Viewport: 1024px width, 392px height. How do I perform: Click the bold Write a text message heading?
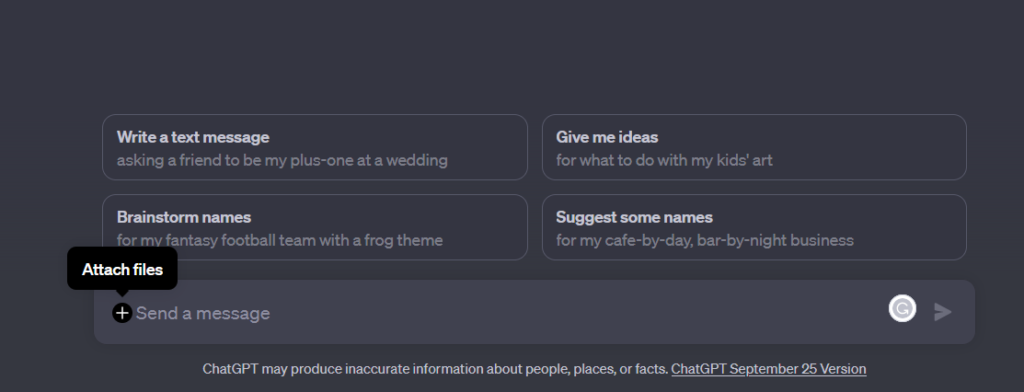point(193,137)
